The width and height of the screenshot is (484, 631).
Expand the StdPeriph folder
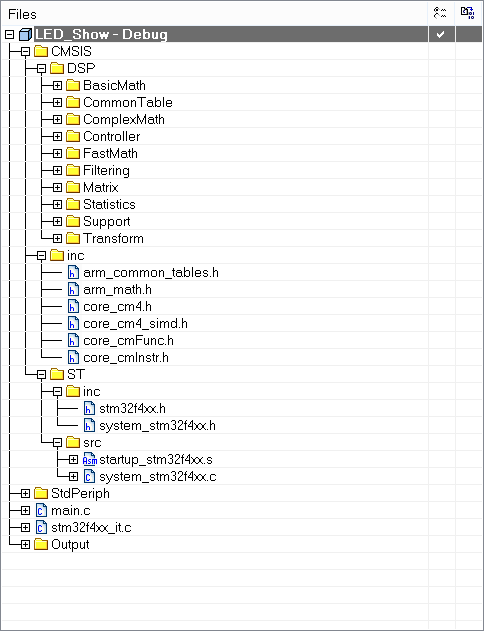pyautogui.click(x=25, y=493)
